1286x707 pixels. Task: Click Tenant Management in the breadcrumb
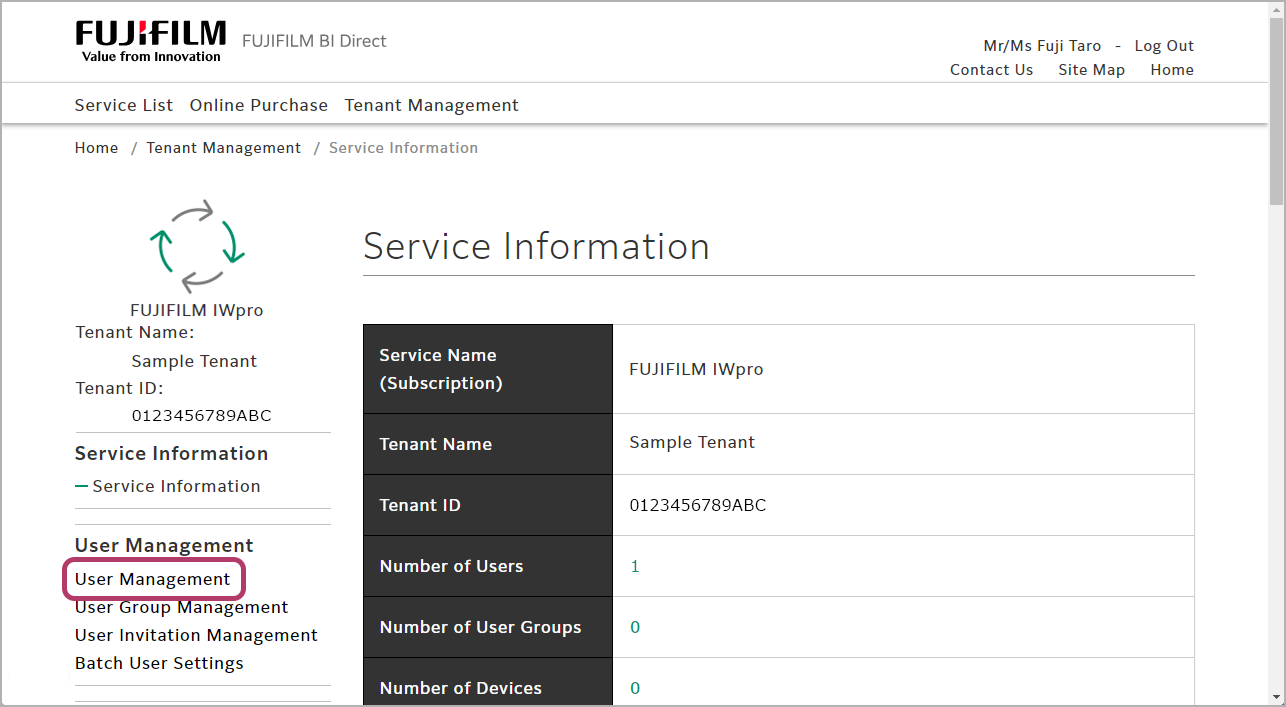(x=223, y=148)
